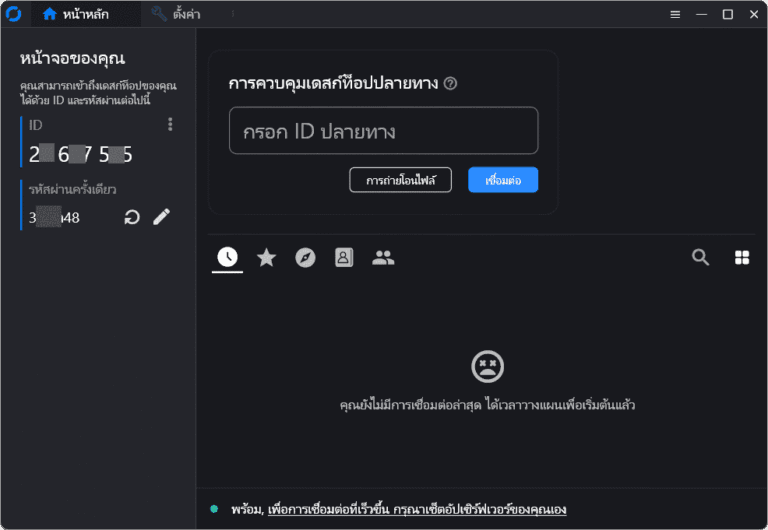The width and height of the screenshot is (768, 530).
Task: Maximize the RustDesk window
Action: click(728, 15)
